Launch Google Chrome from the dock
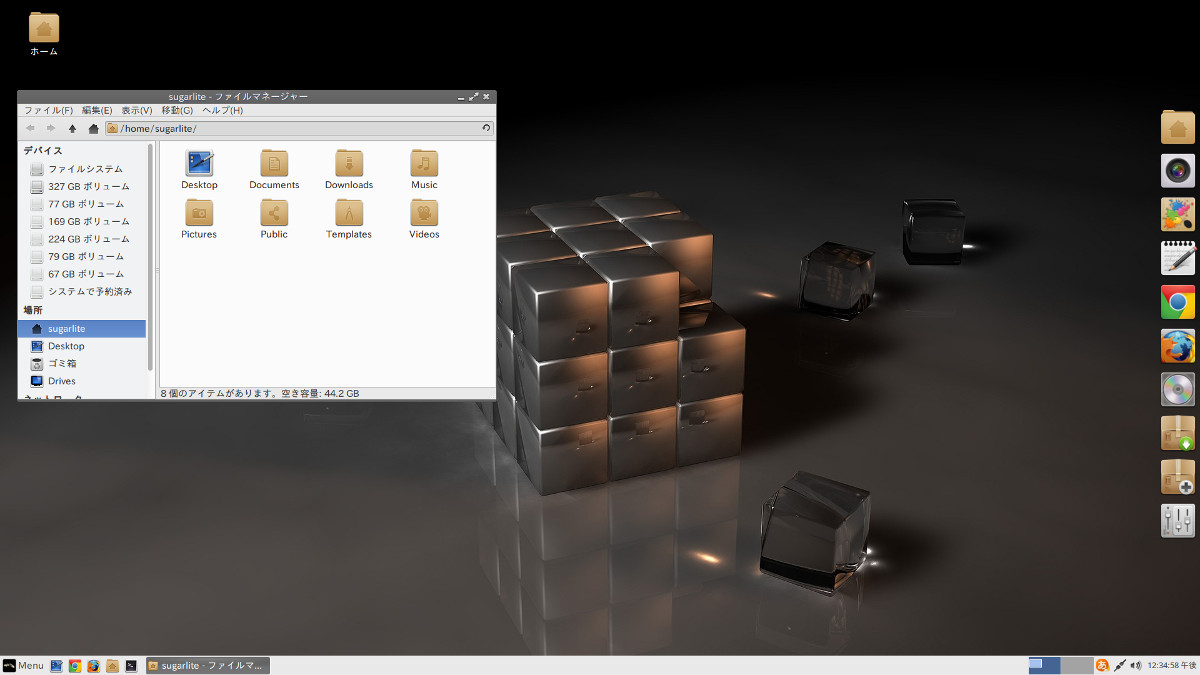The image size is (1200, 675). [x=1178, y=302]
